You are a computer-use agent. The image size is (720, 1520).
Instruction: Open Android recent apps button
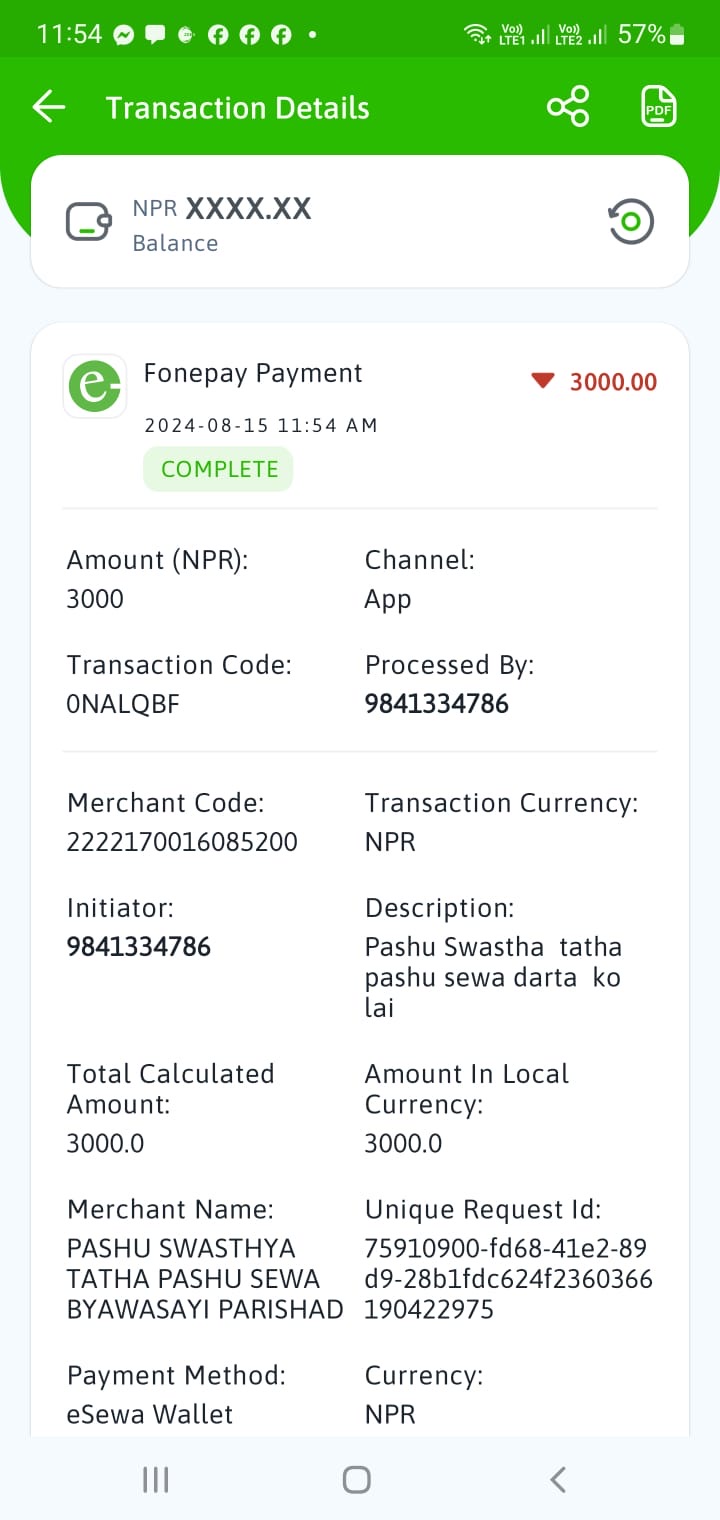(x=156, y=1480)
